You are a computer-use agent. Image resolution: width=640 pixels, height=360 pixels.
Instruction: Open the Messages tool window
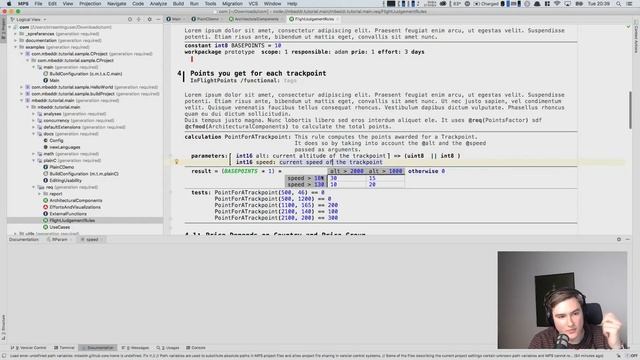pos(136,348)
